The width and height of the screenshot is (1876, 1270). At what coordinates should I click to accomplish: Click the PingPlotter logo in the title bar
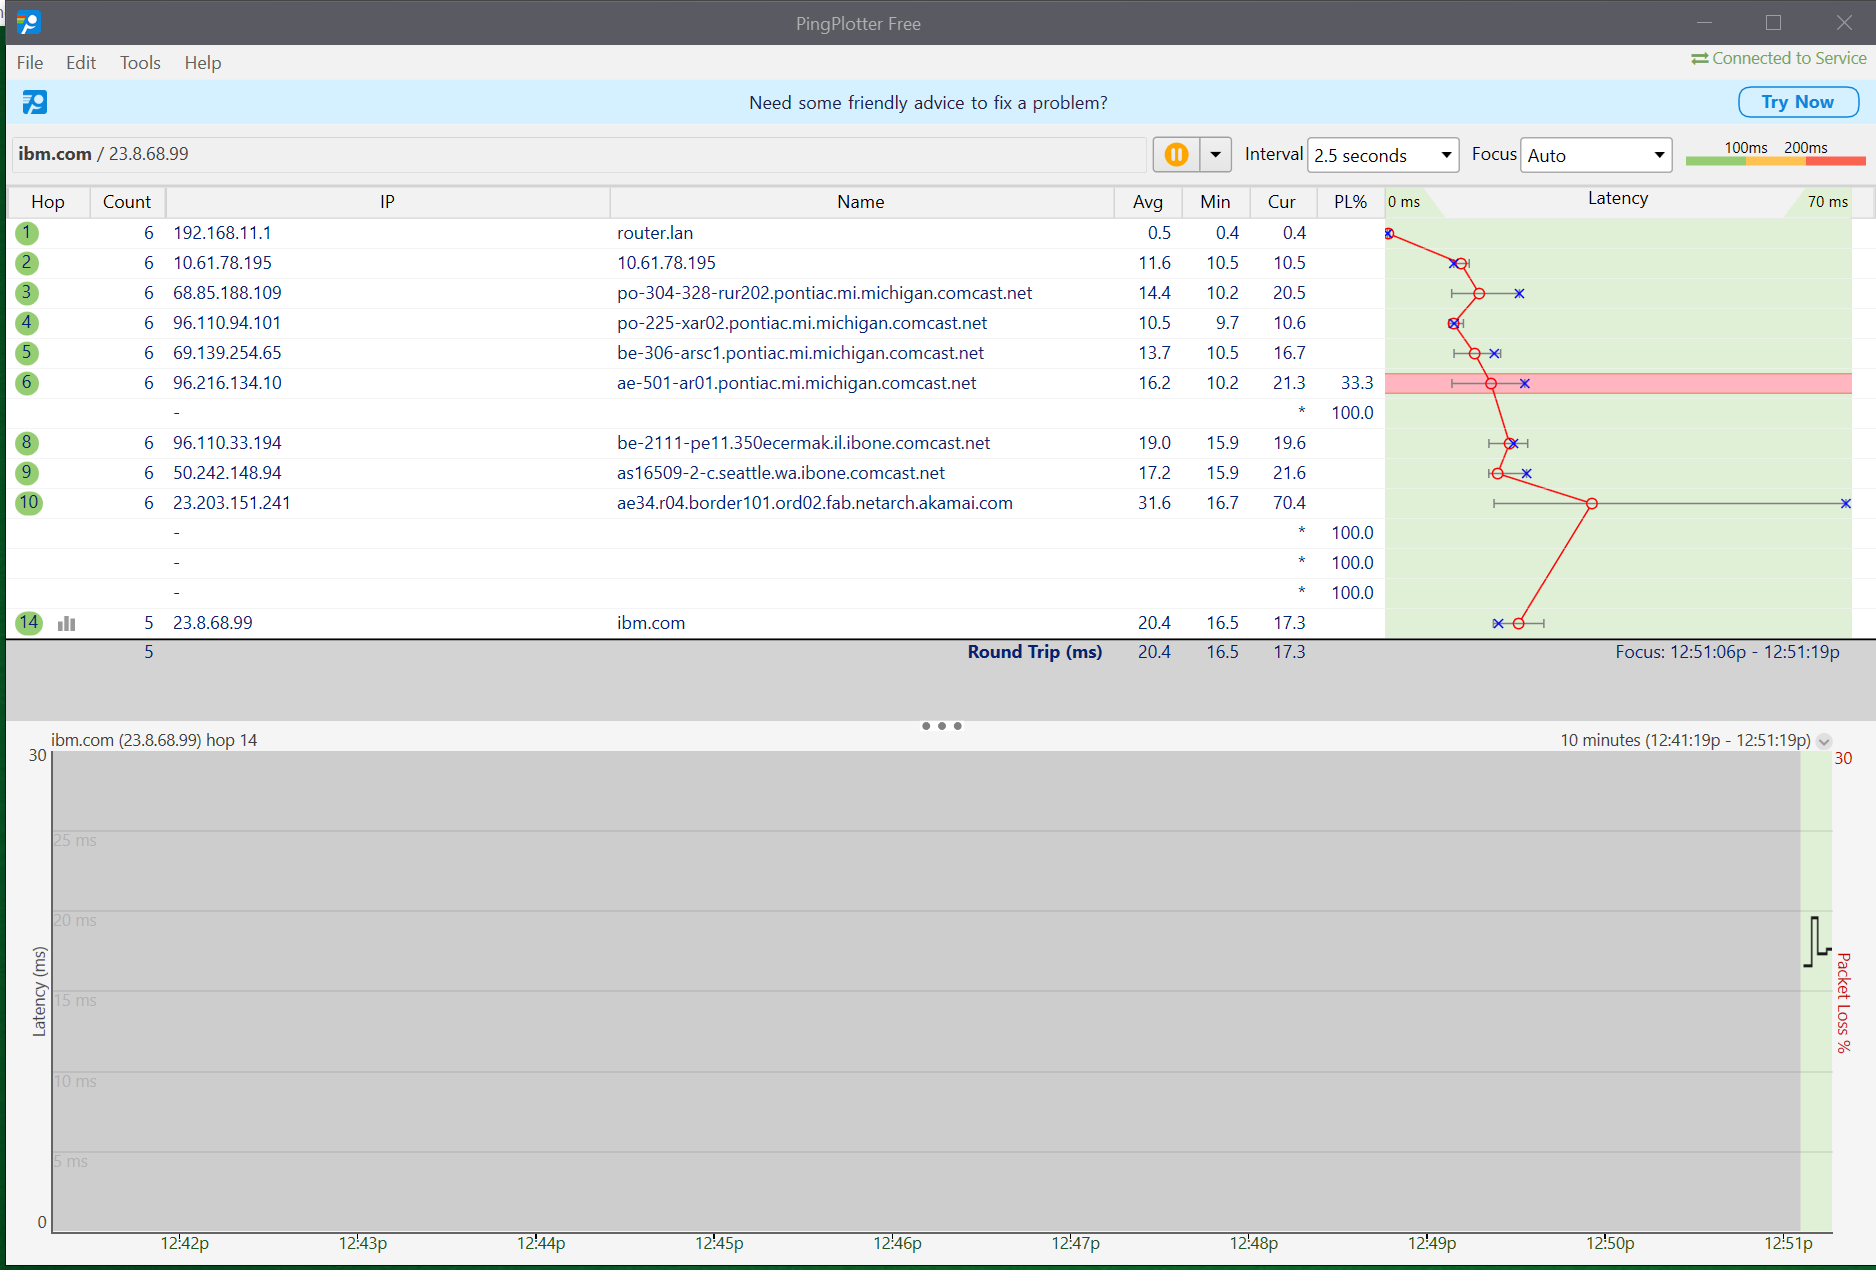(29, 22)
